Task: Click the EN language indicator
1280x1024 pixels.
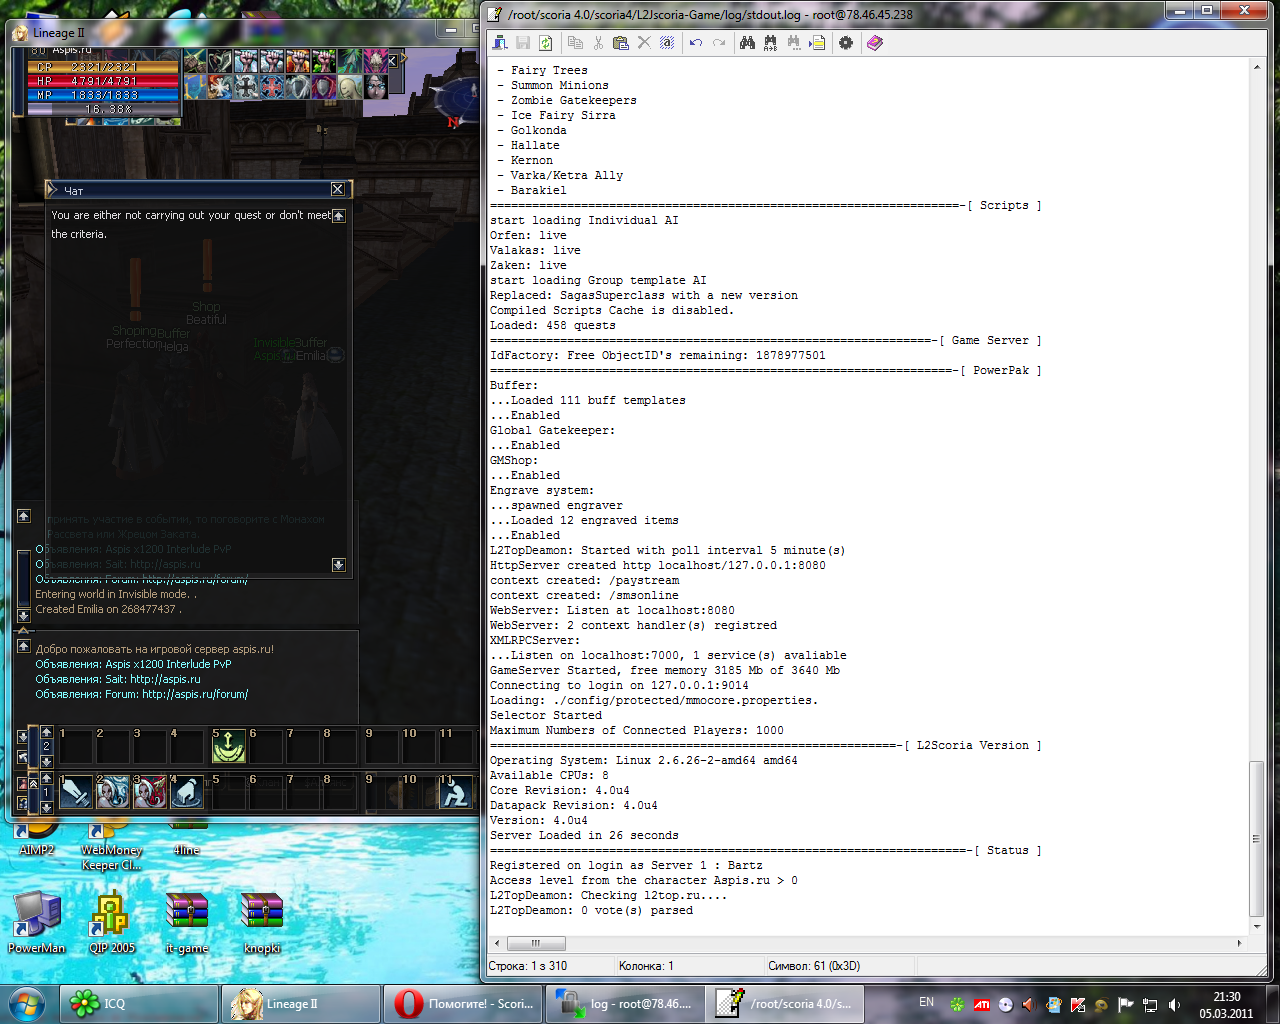Action: point(927,1002)
